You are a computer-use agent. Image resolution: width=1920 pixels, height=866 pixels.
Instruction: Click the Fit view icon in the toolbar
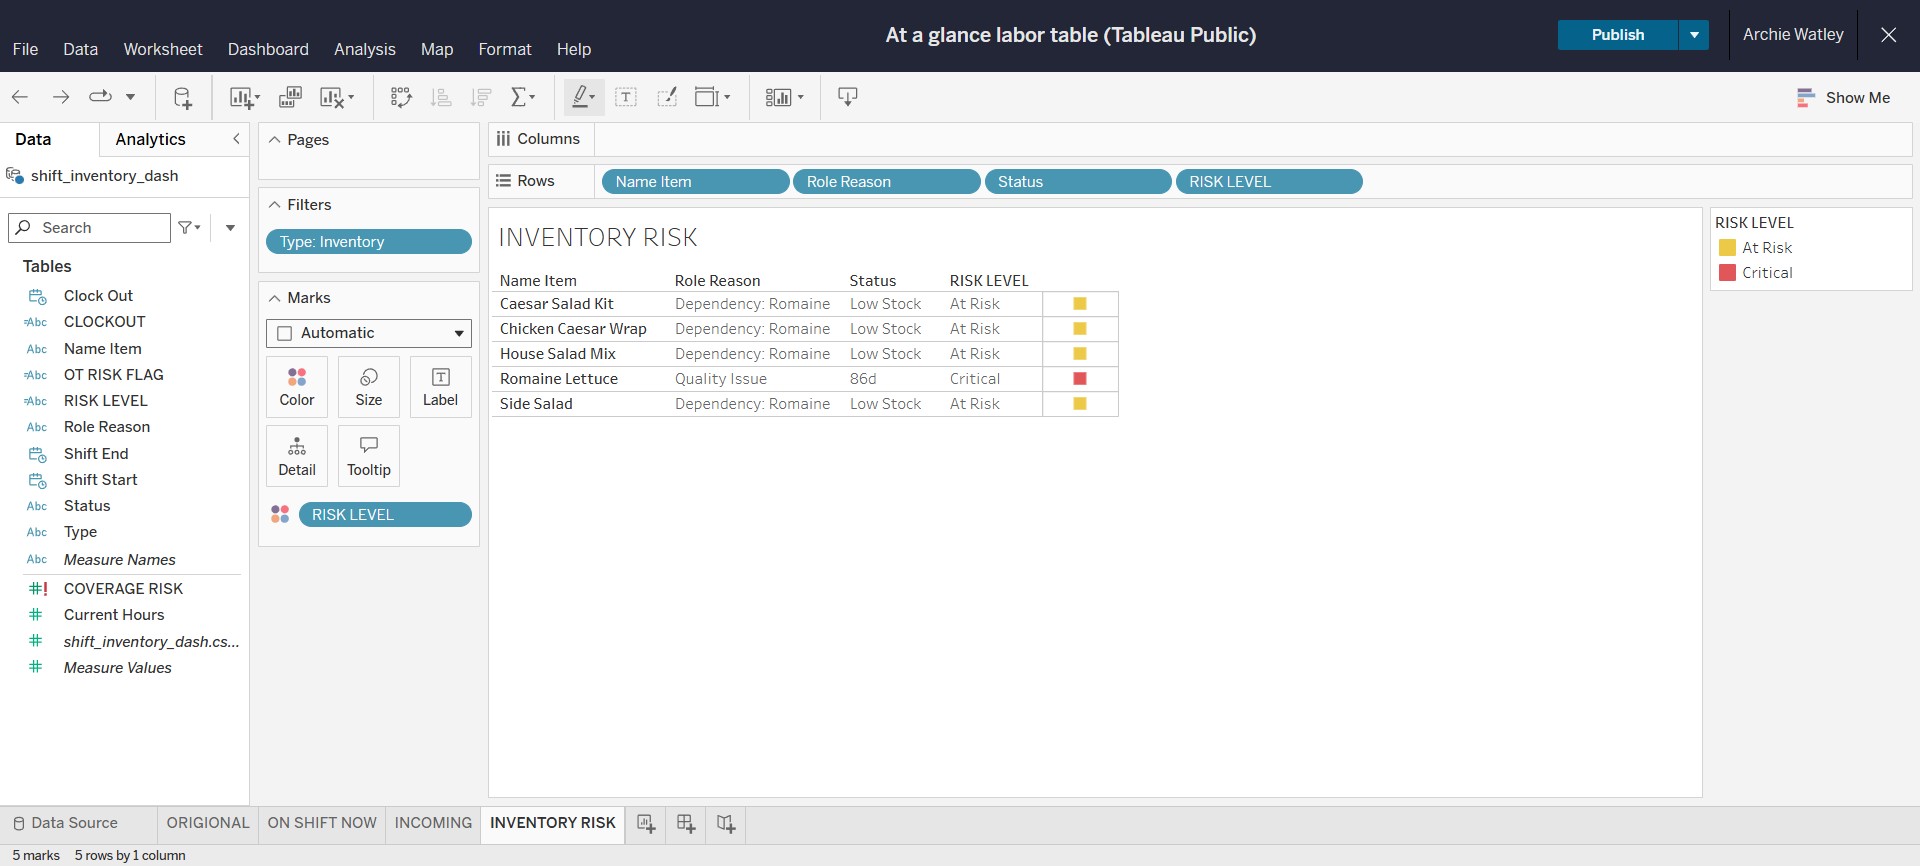coord(708,97)
